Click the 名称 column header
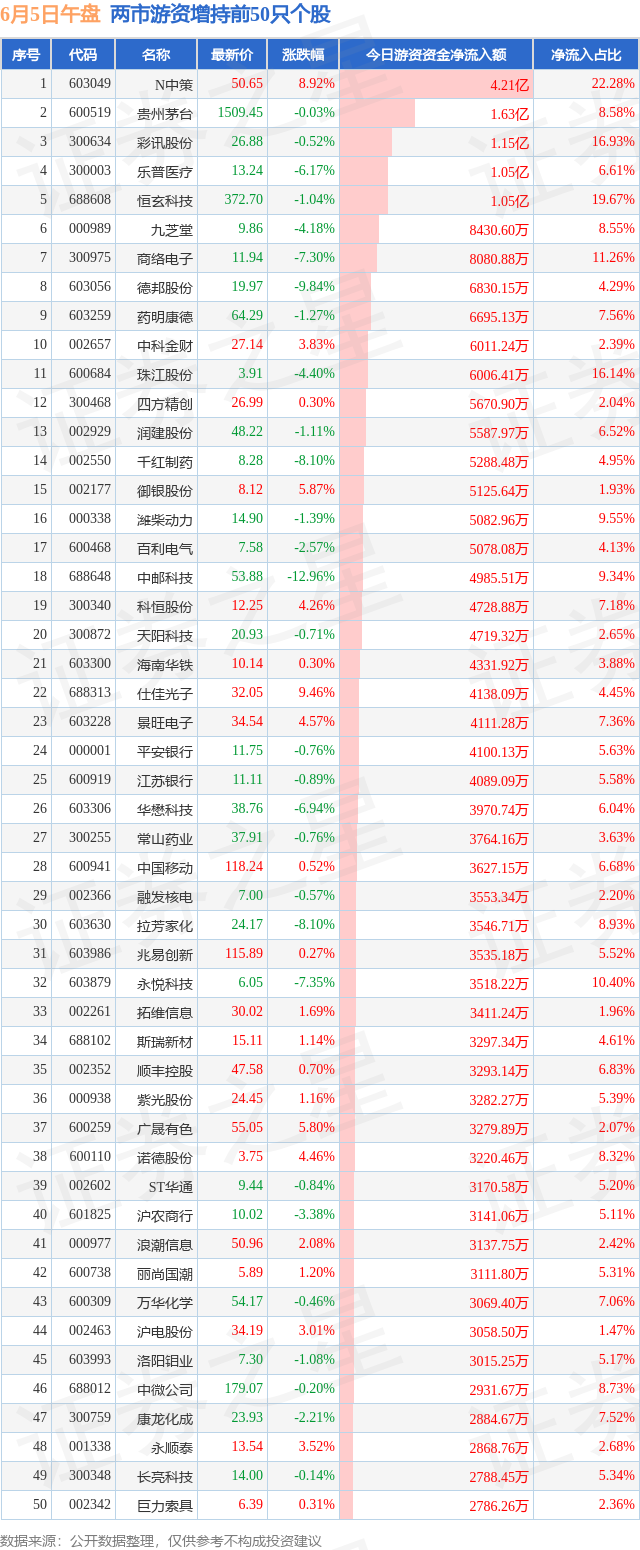 pyautogui.click(x=156, y=55)
